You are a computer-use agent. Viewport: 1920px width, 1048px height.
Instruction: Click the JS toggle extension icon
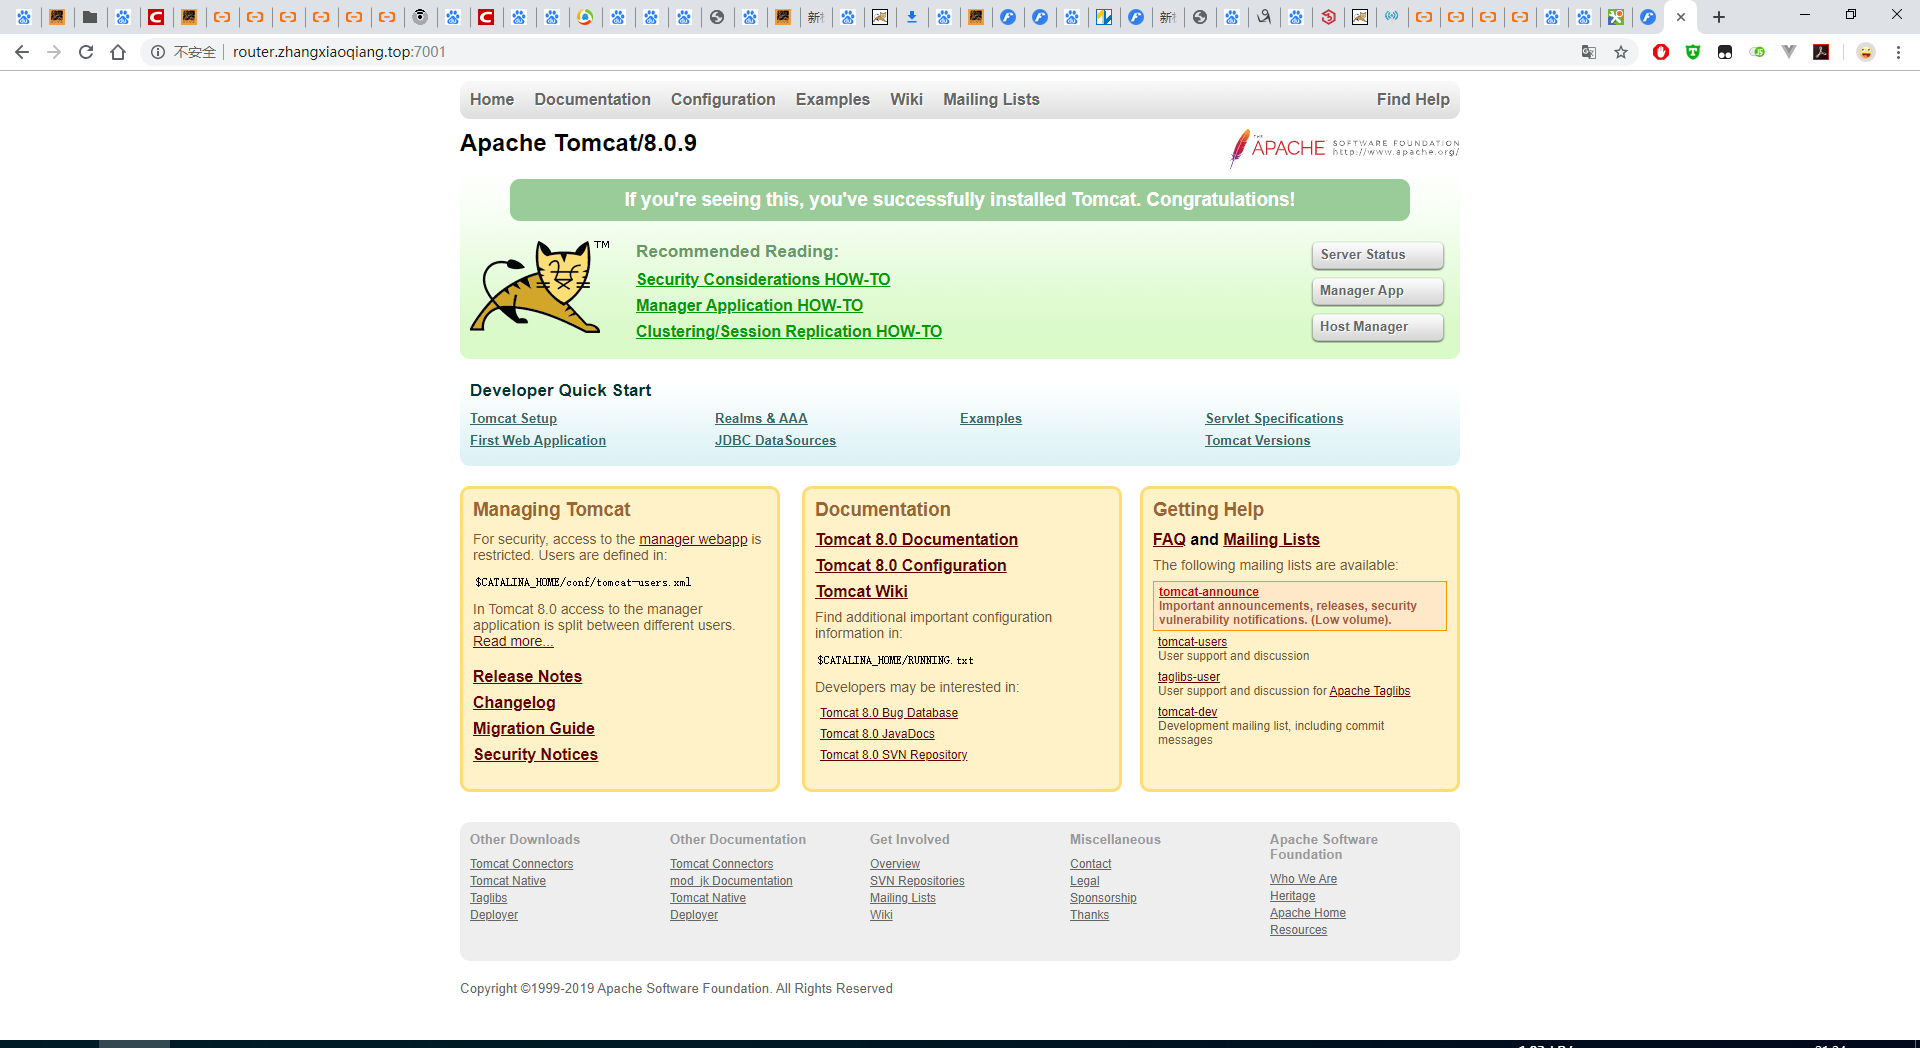point(1757,52)
